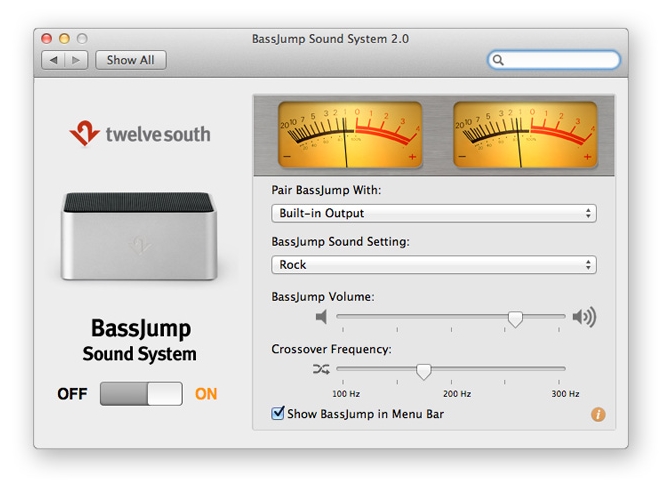This screenshot has width=672, height=481.
Task: Uncheck Show BassJump in Menu Bar
Action: (x=278, y=413)
